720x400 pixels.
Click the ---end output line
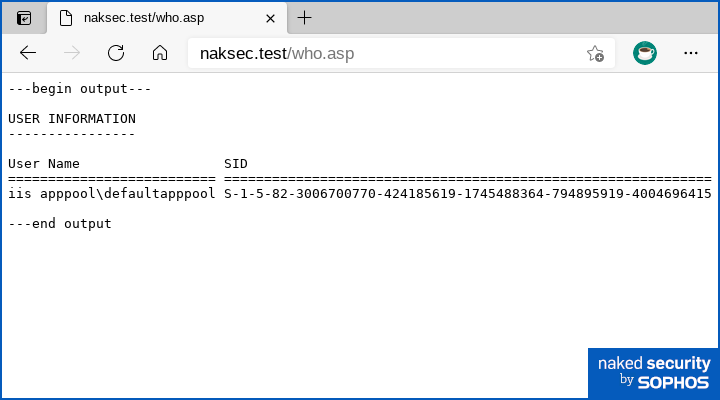(x=60, y=224)
